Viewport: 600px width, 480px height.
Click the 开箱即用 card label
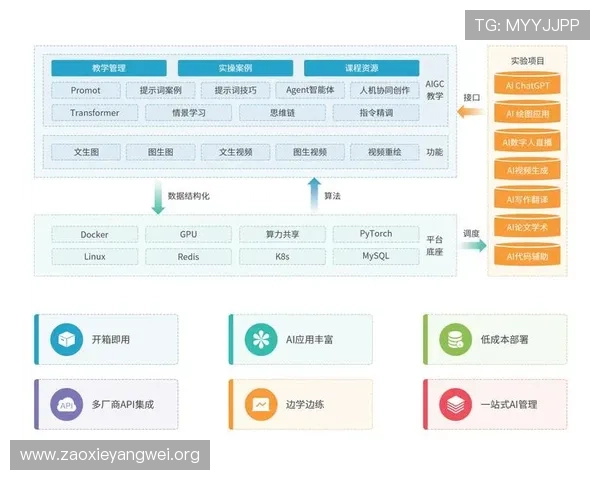[111, 340]
